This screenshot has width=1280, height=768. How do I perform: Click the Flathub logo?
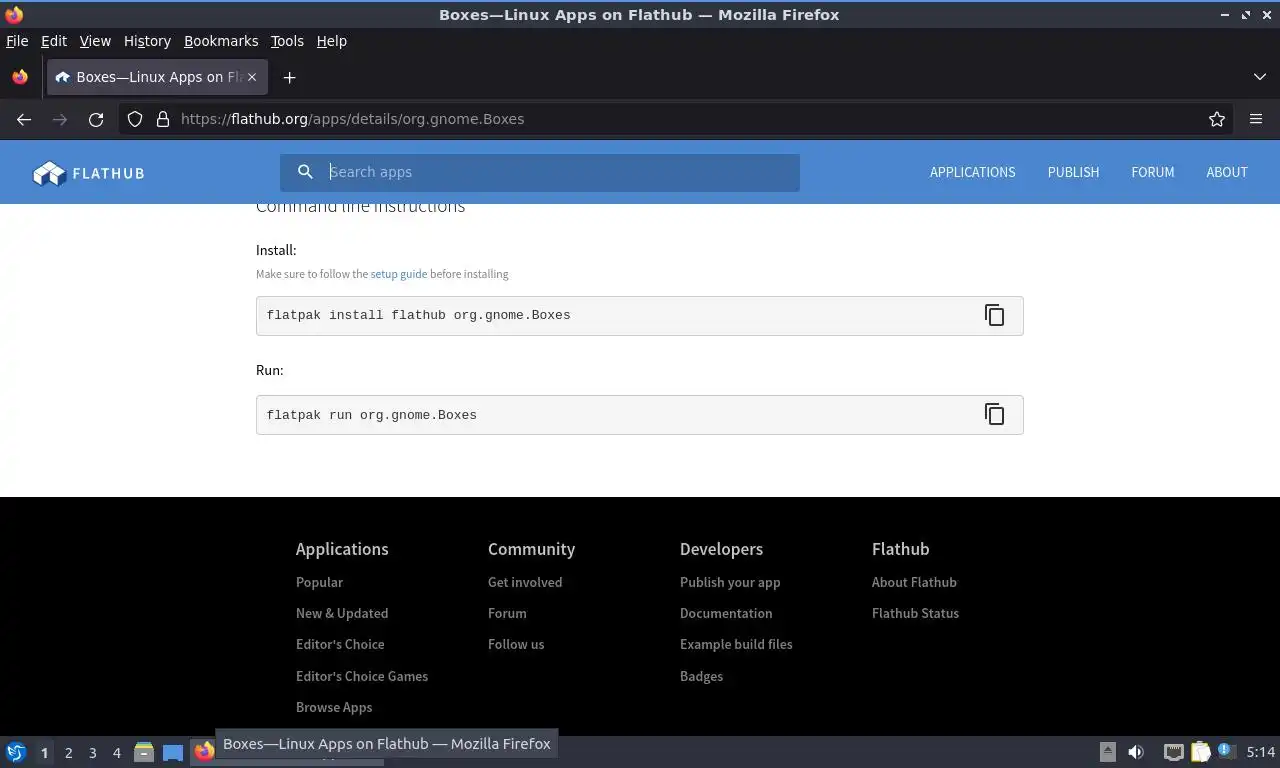pos(89,173)
